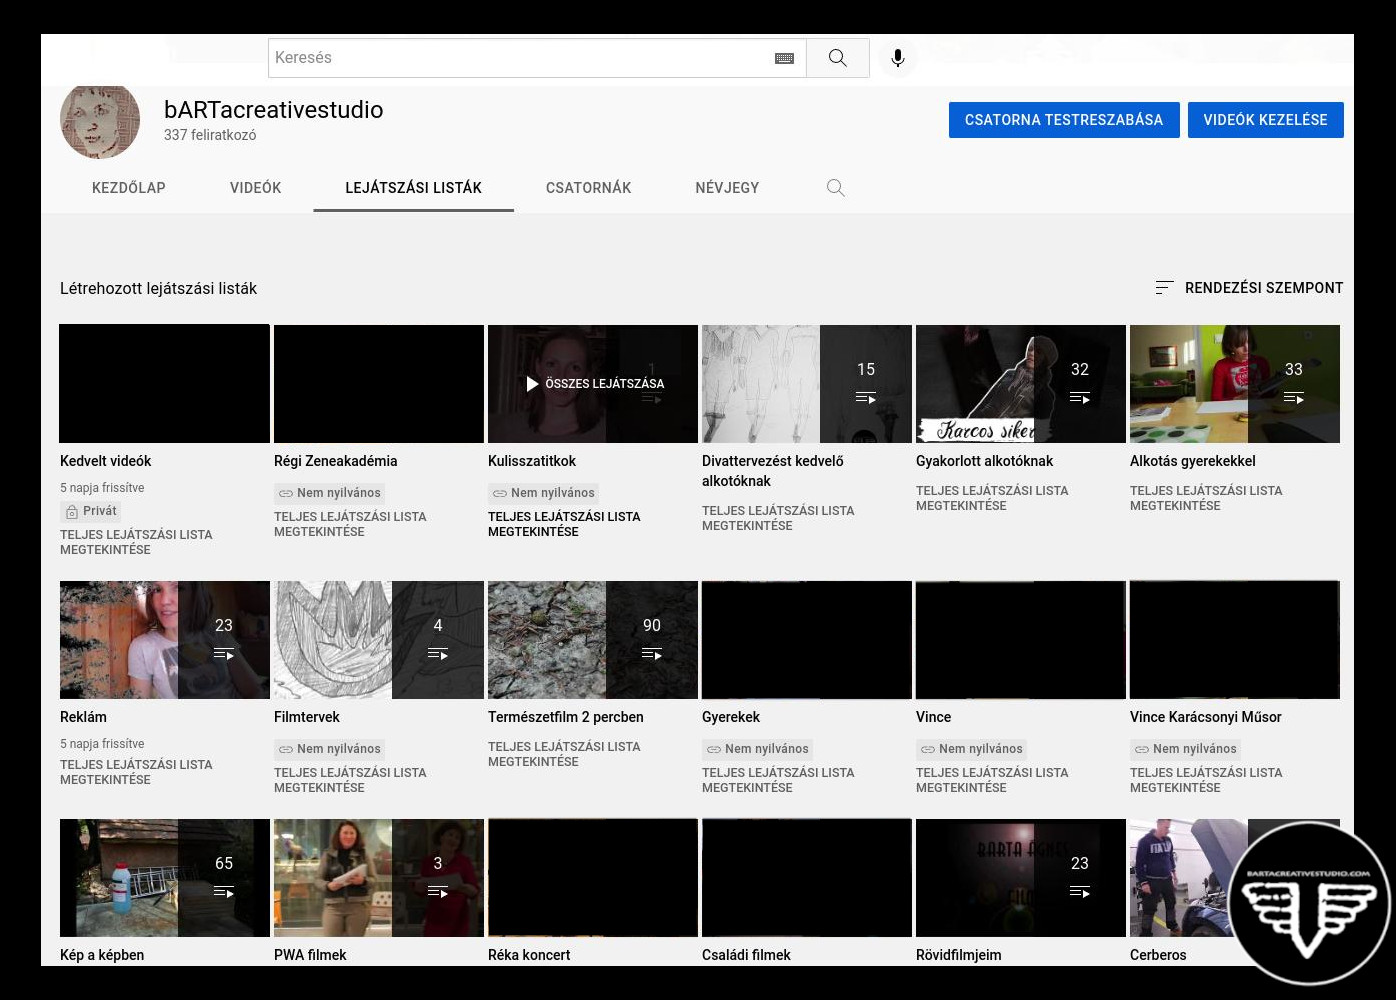Open the on-screen keyboard icon in search
The height and width of the screenshot is (1000, 1396).
(x=784, y=58)
